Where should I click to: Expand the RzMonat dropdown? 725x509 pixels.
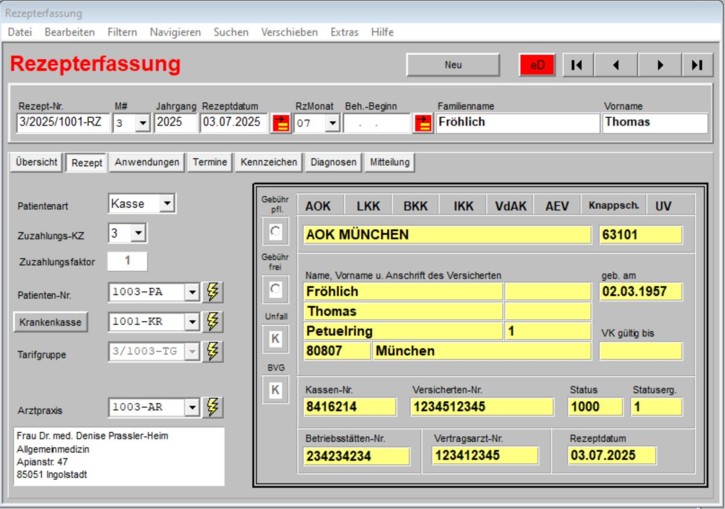tap(331, 123)
